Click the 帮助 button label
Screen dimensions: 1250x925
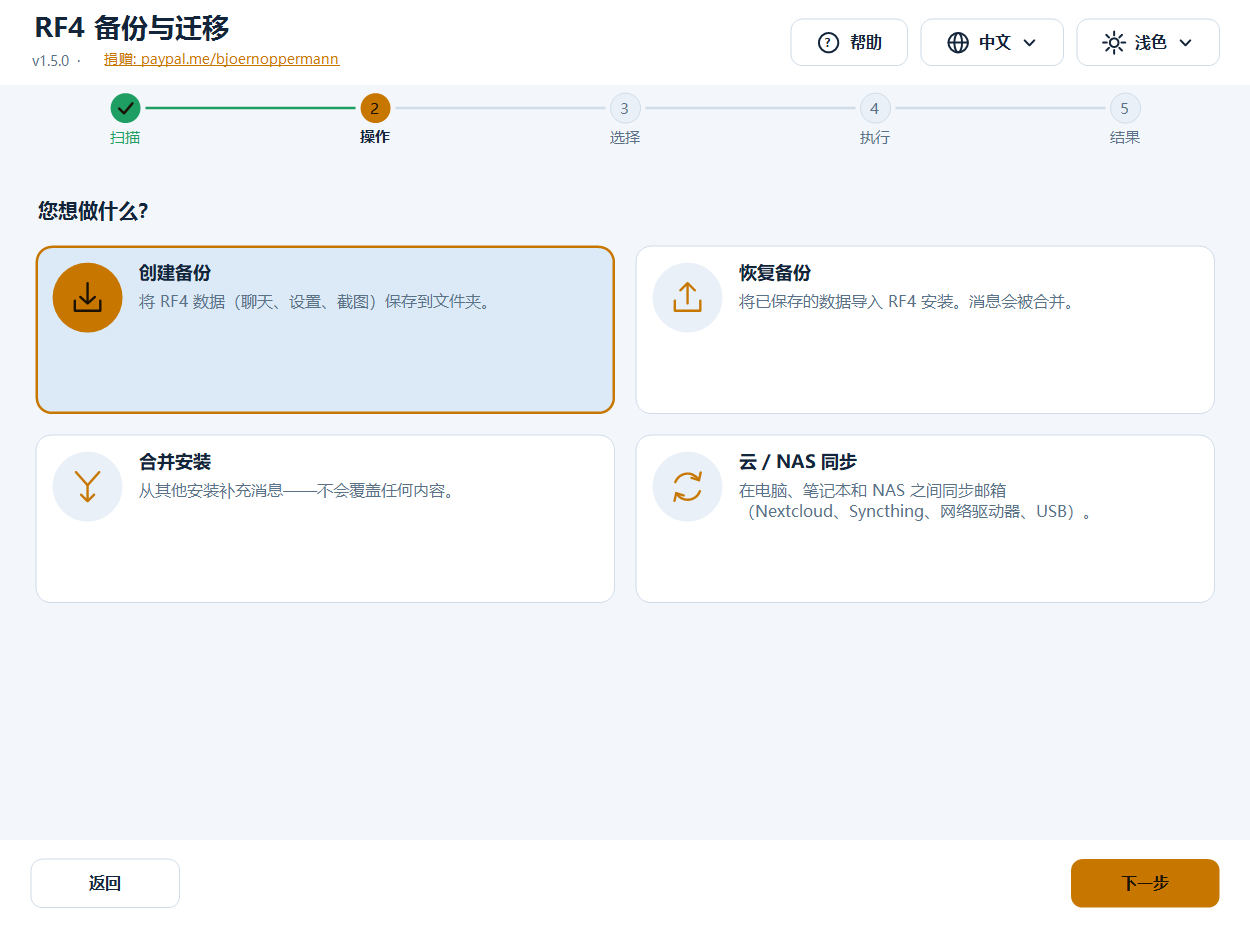pyautogui.click(x=866, y=43)
